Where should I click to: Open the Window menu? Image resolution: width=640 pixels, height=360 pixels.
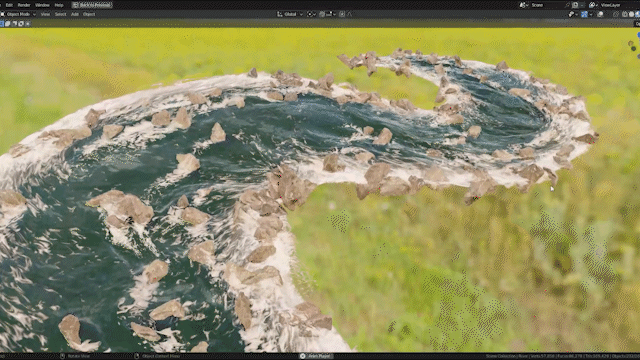coord(42,5)
